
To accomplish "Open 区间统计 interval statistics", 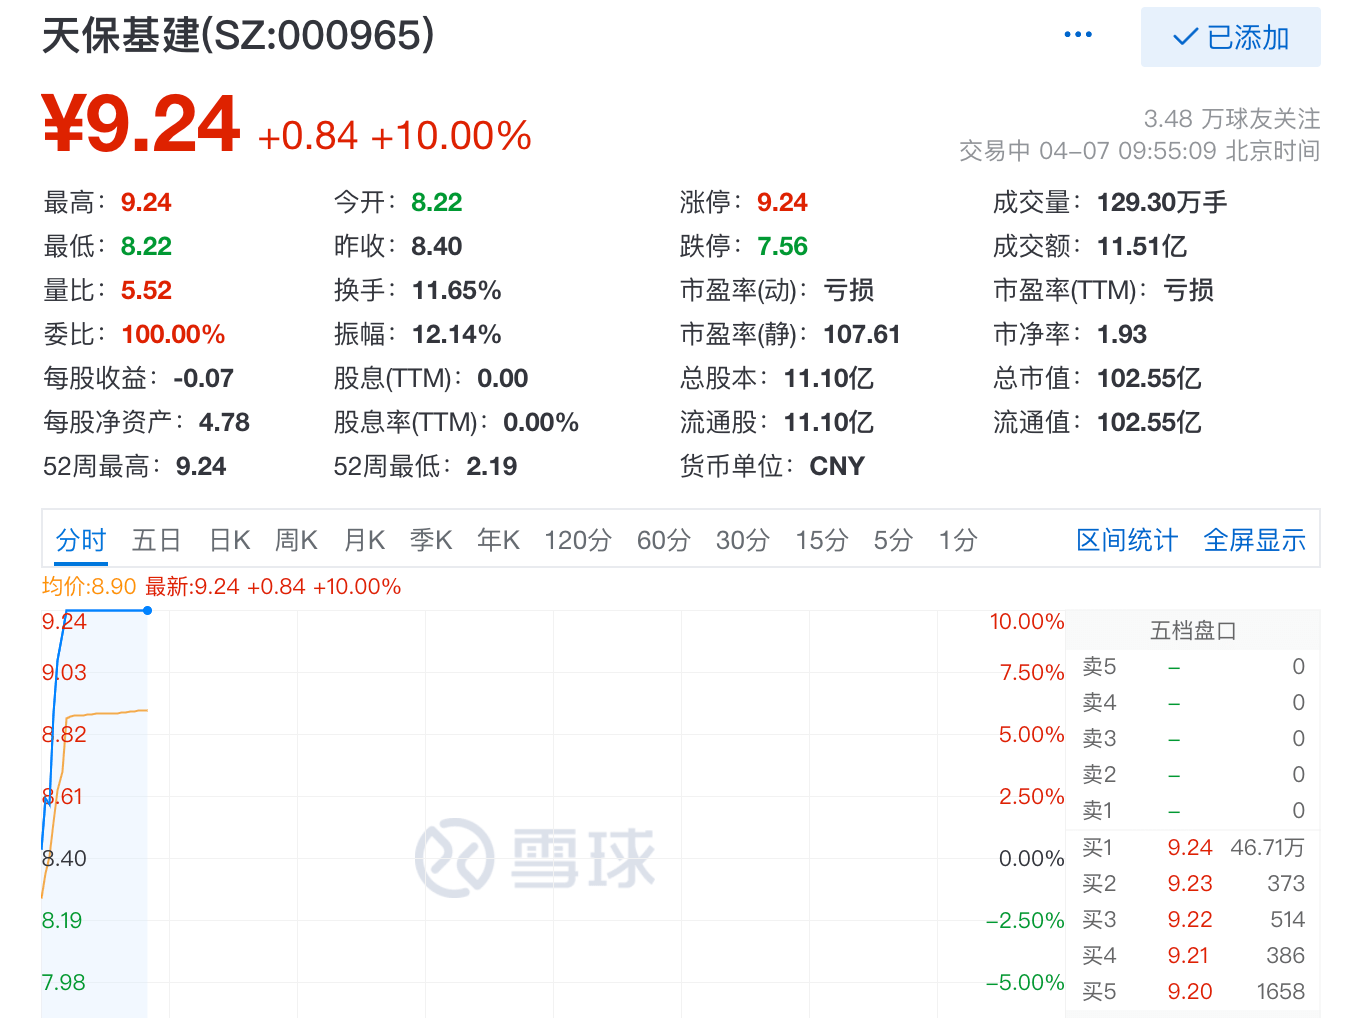I will tap(1127, 540).
